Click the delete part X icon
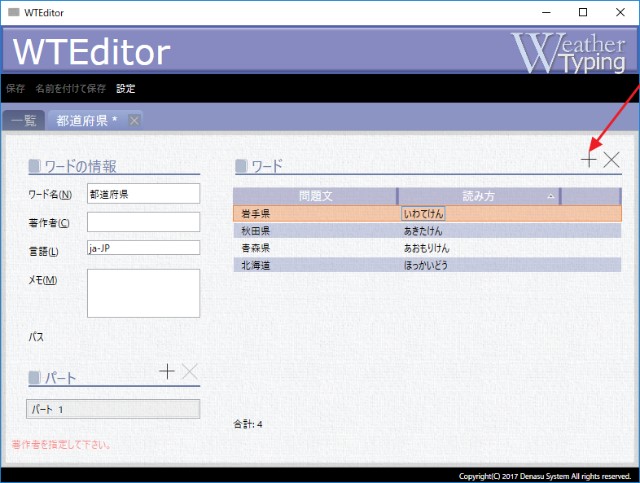640x483 pixels. click(189, 372)
